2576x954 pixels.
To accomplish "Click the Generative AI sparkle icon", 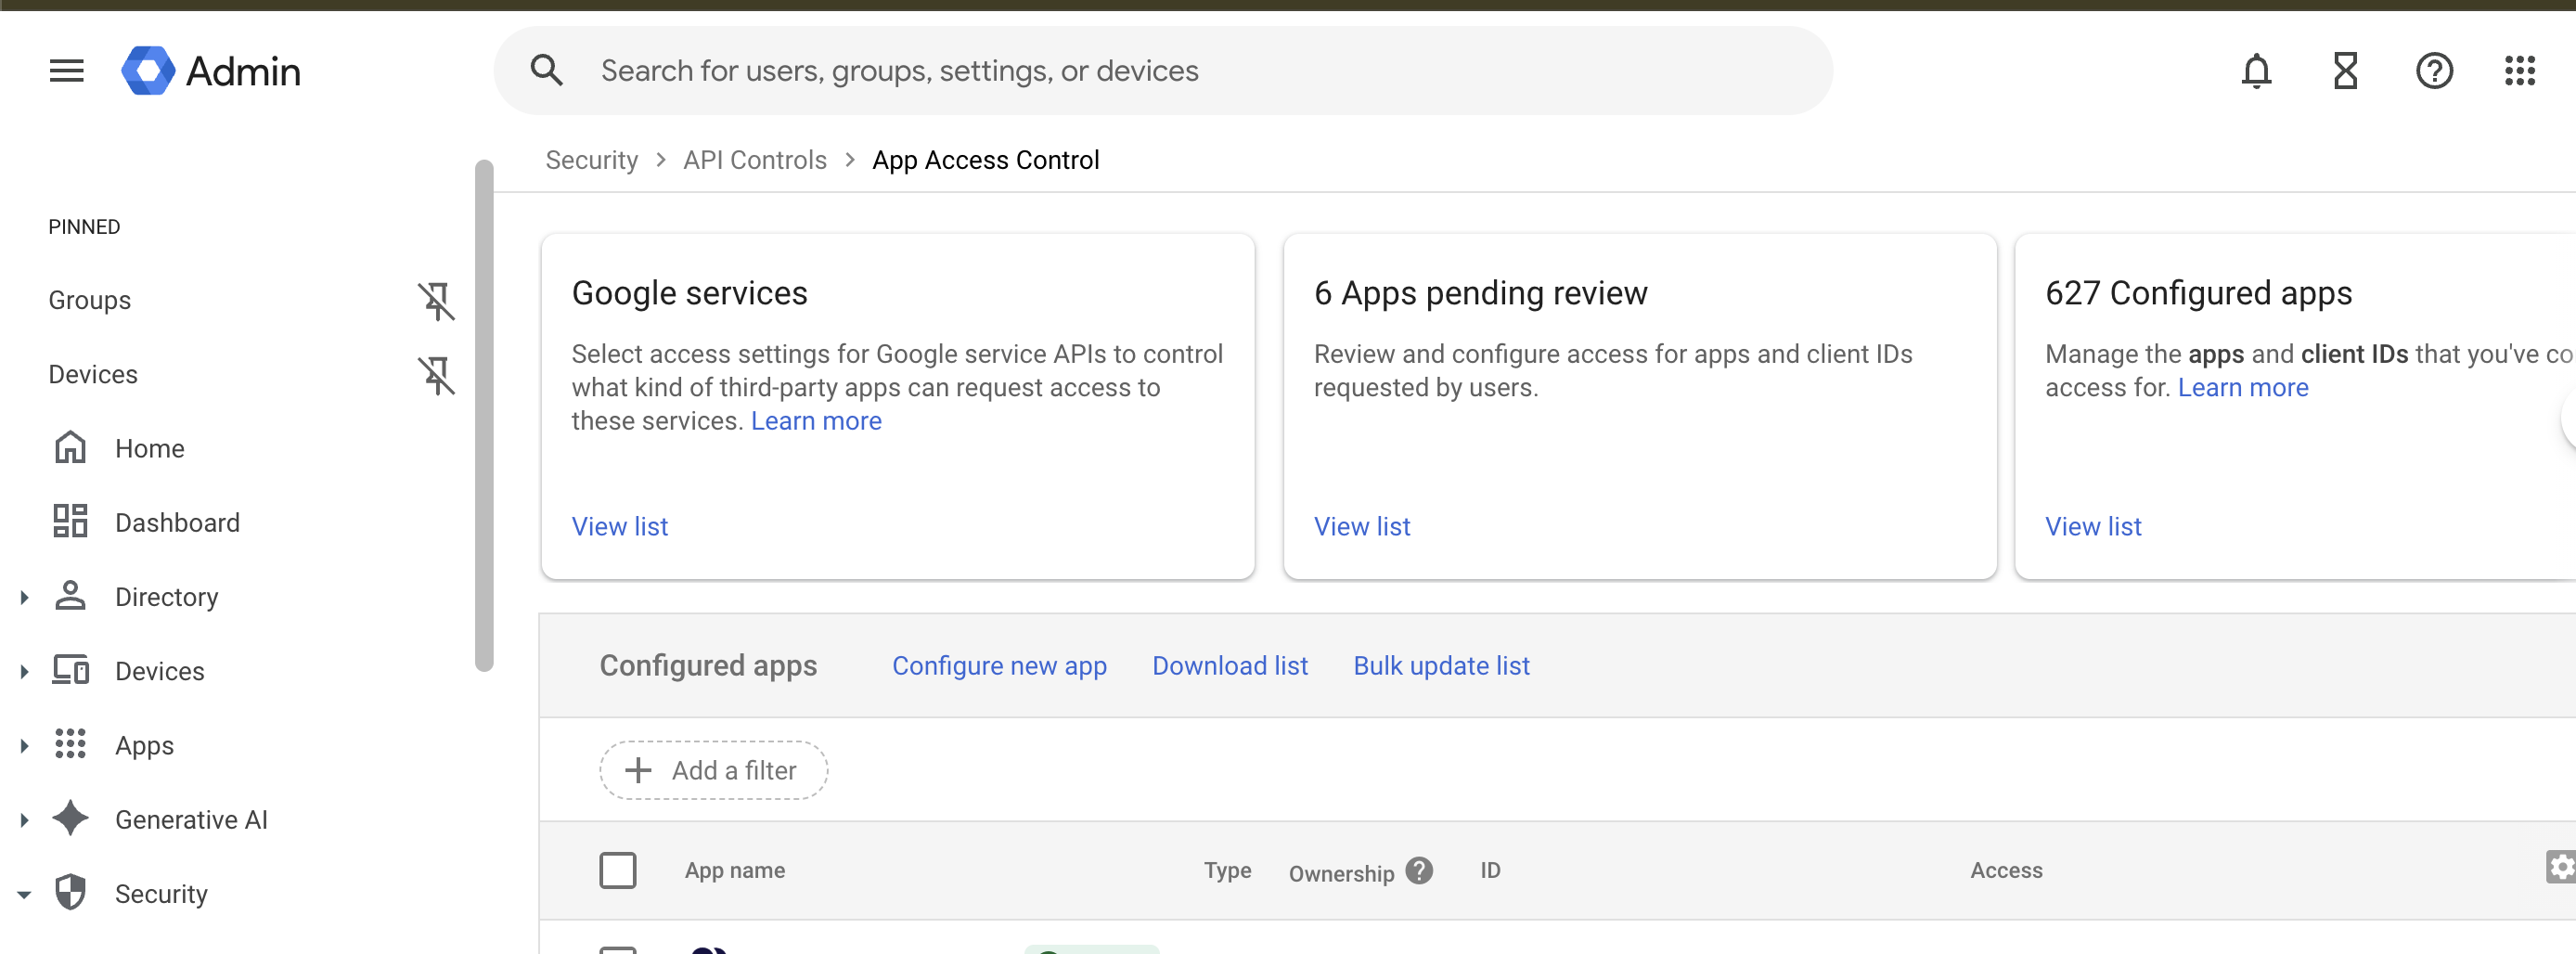I will coord(70,818).
